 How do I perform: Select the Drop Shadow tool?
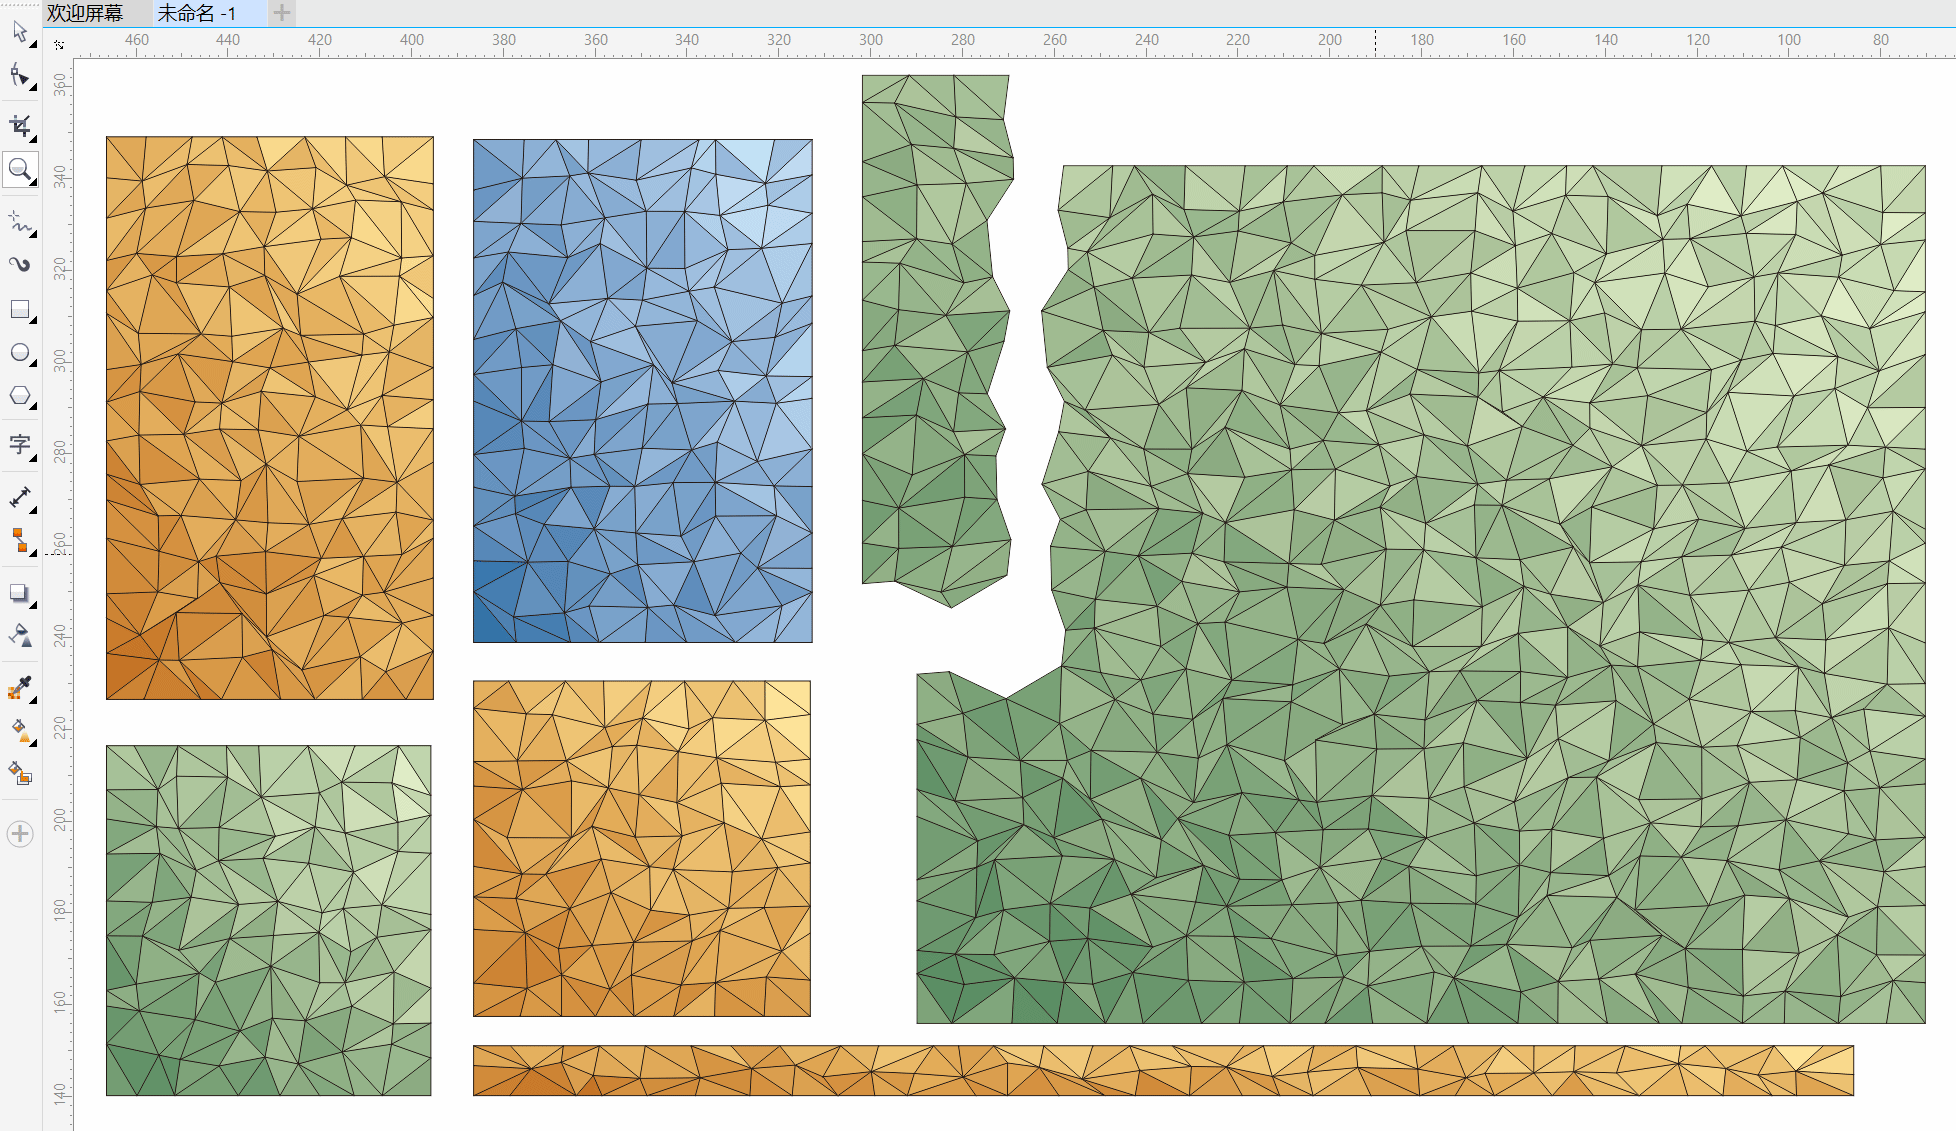19,593
